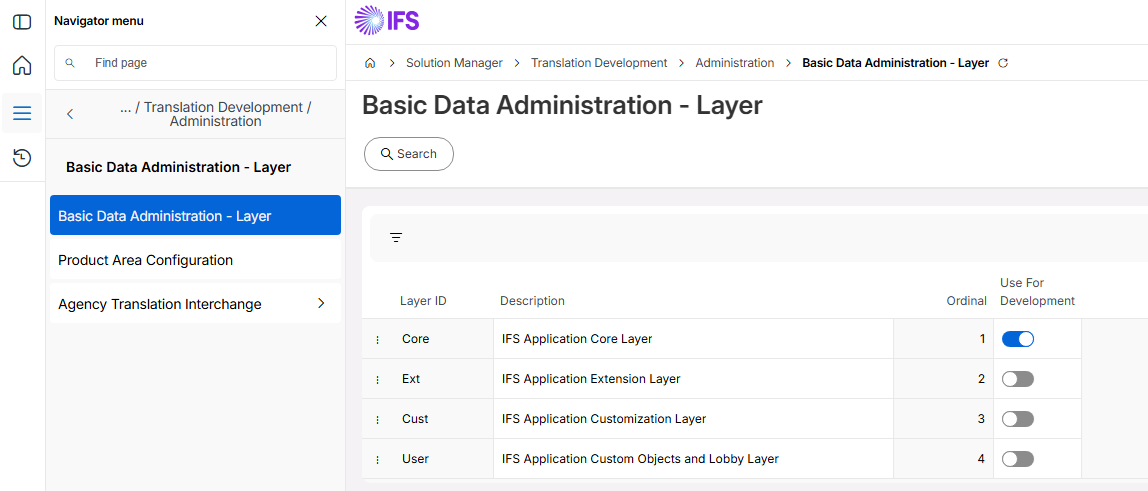
Task: Select Basic Data Administration - Layer menu item
Action: click(195, 215)
